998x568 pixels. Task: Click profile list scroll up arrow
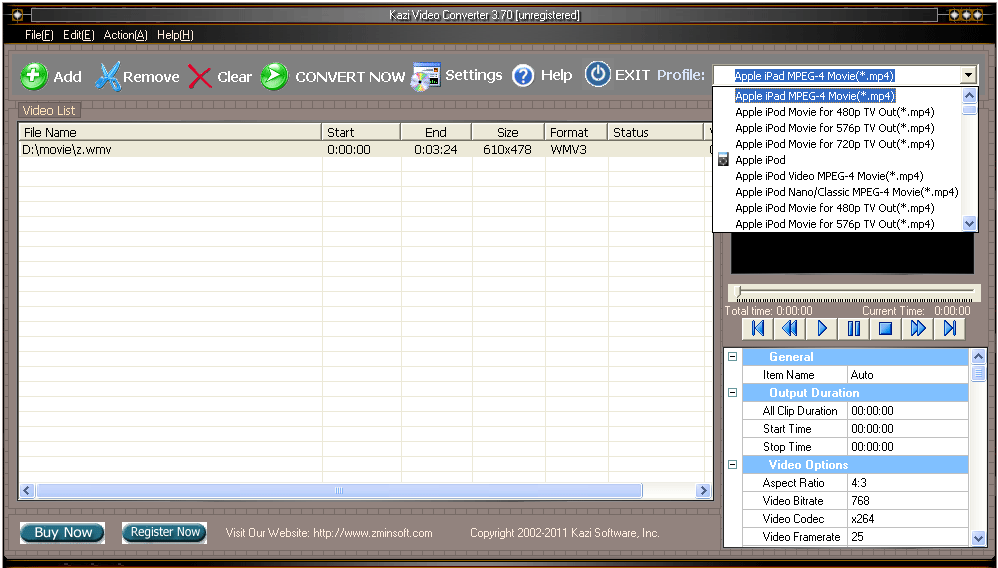point(969,96)
